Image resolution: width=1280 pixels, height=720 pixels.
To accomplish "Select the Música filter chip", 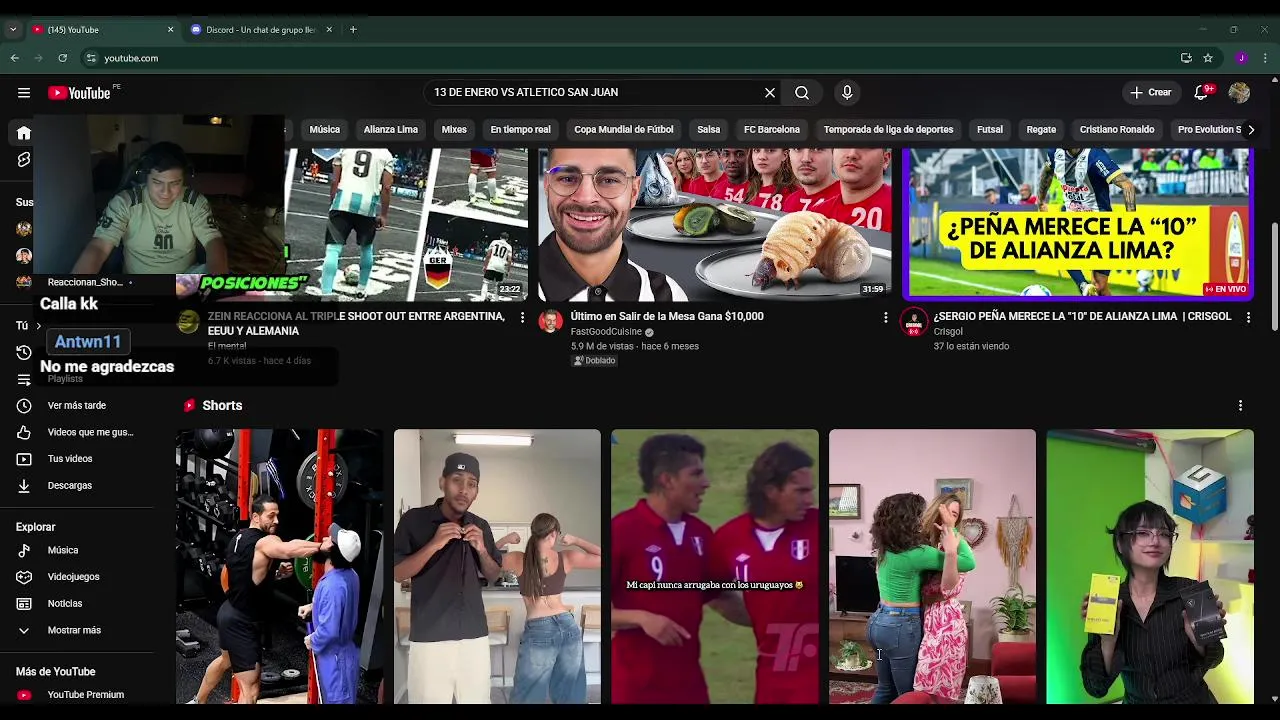I will (x=324, y=130).
